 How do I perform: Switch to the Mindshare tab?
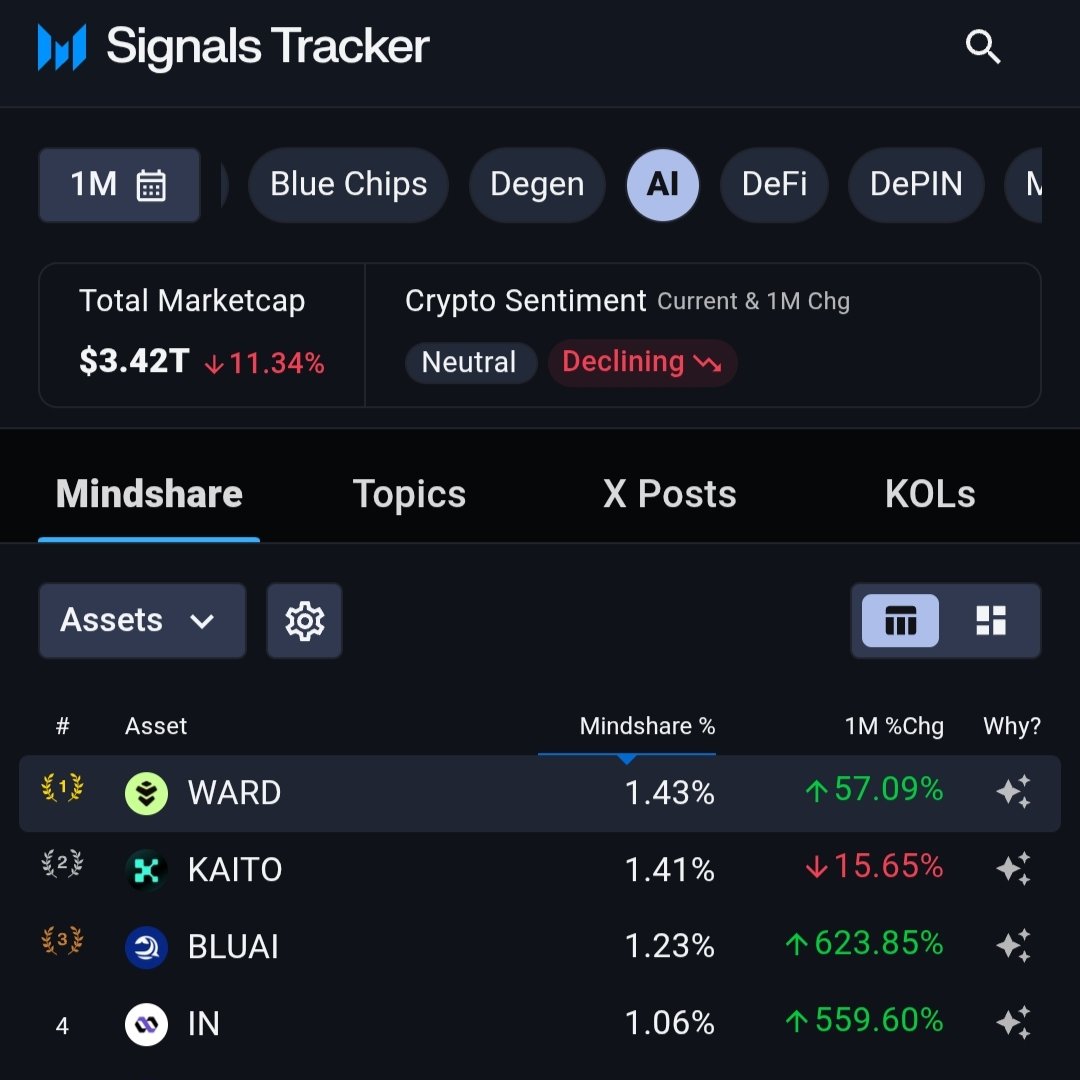pos(149,494)
